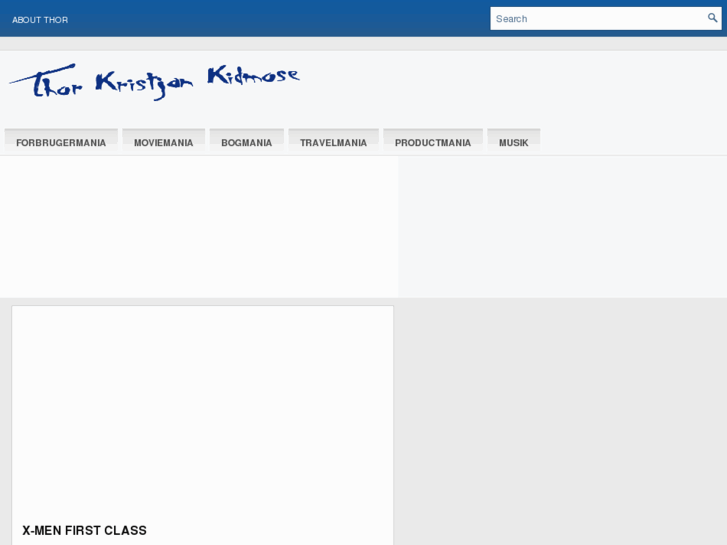This screenshot has height=545, width=727.
Task: Switch to the PRODUCTMANIA tab
Action: coord(433,141)
